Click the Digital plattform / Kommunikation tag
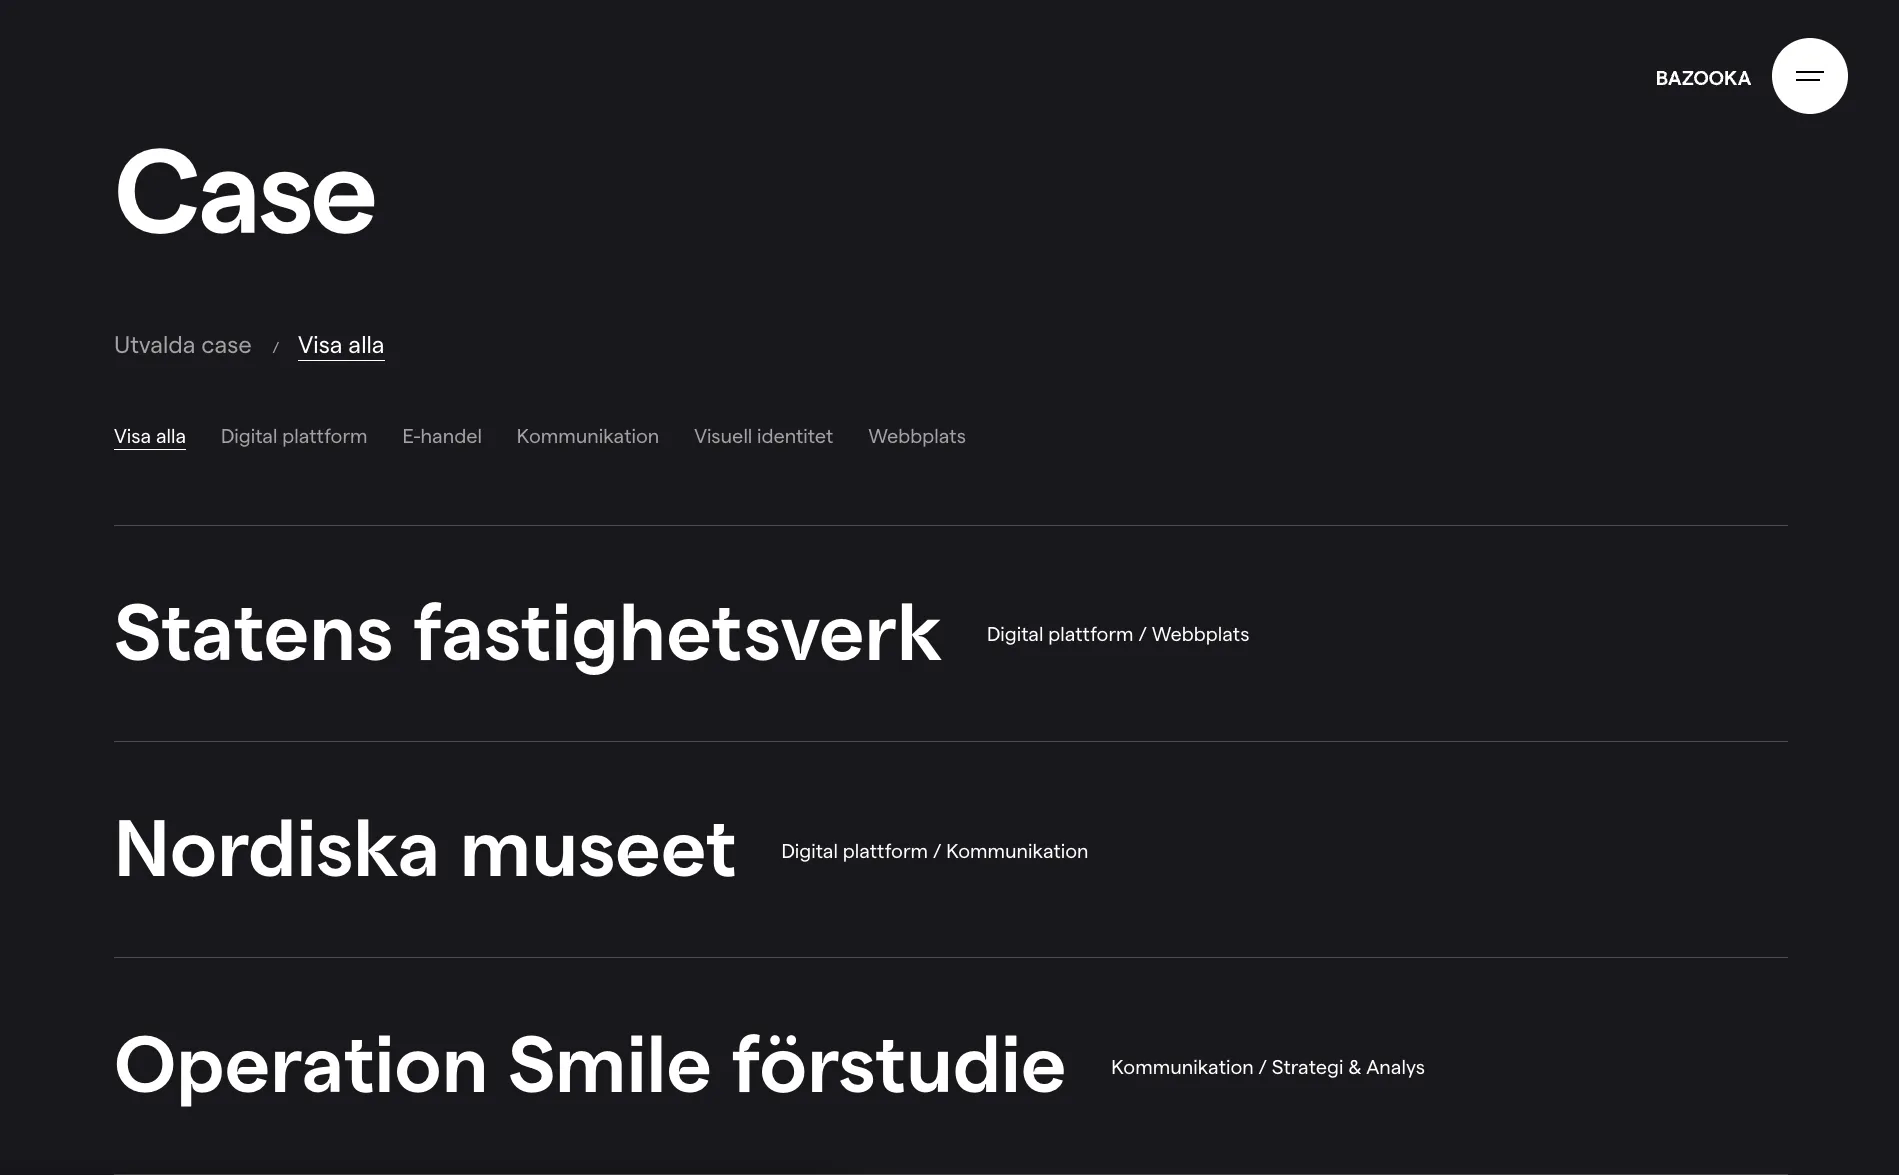 pos(934,851)
